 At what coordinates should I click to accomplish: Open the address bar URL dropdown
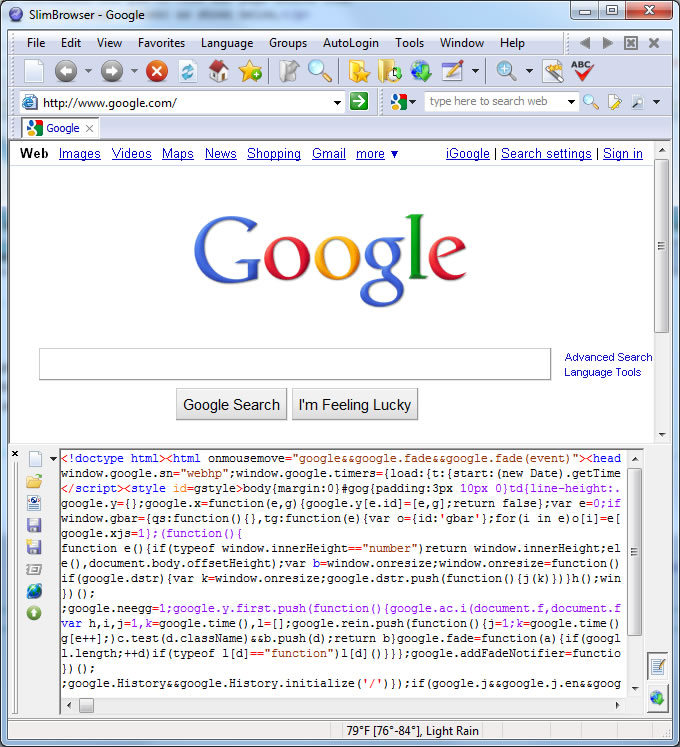[x=337, y=102]
